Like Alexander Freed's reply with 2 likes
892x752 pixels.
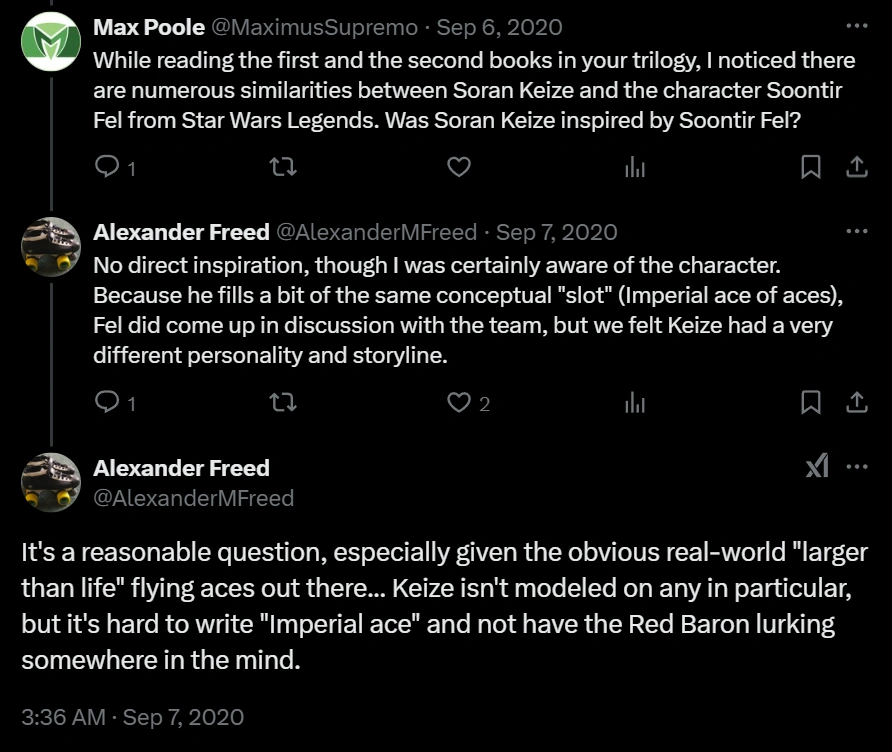click(x=458, y=402)
